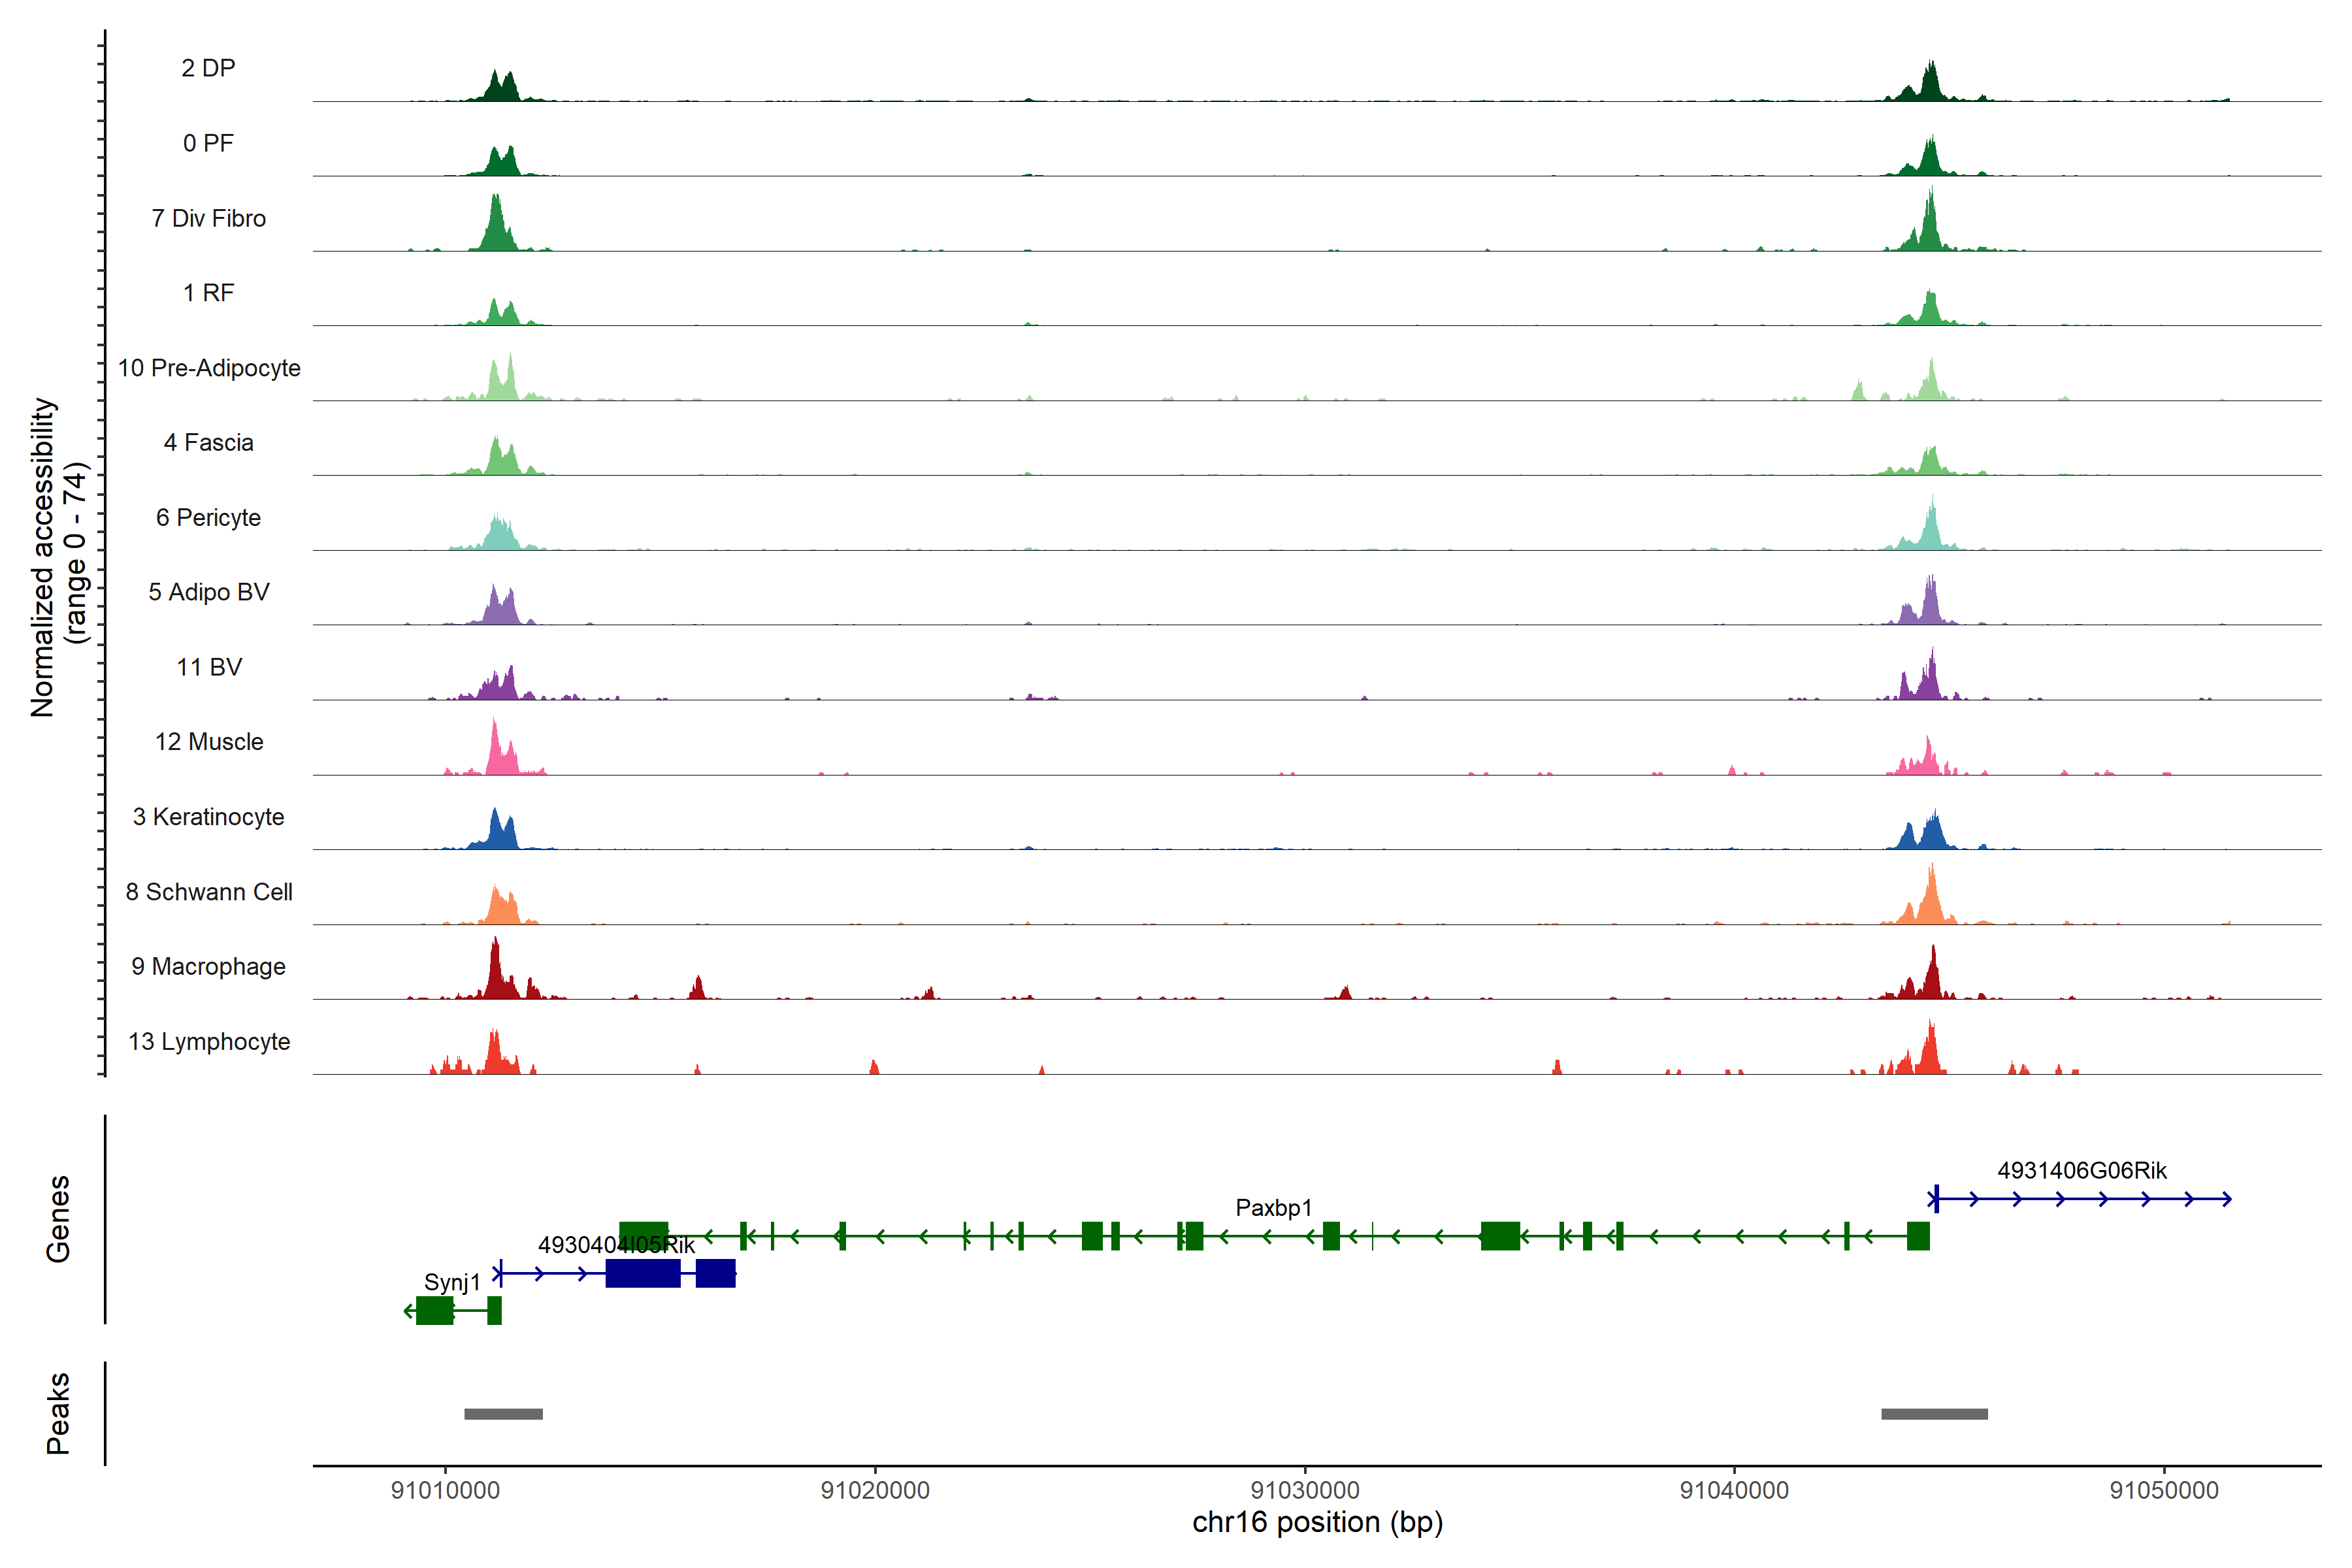Screen dimensions: 2352x1568
Task: Click the 9 Macrophage track label
Action: (x=208, y=966)
